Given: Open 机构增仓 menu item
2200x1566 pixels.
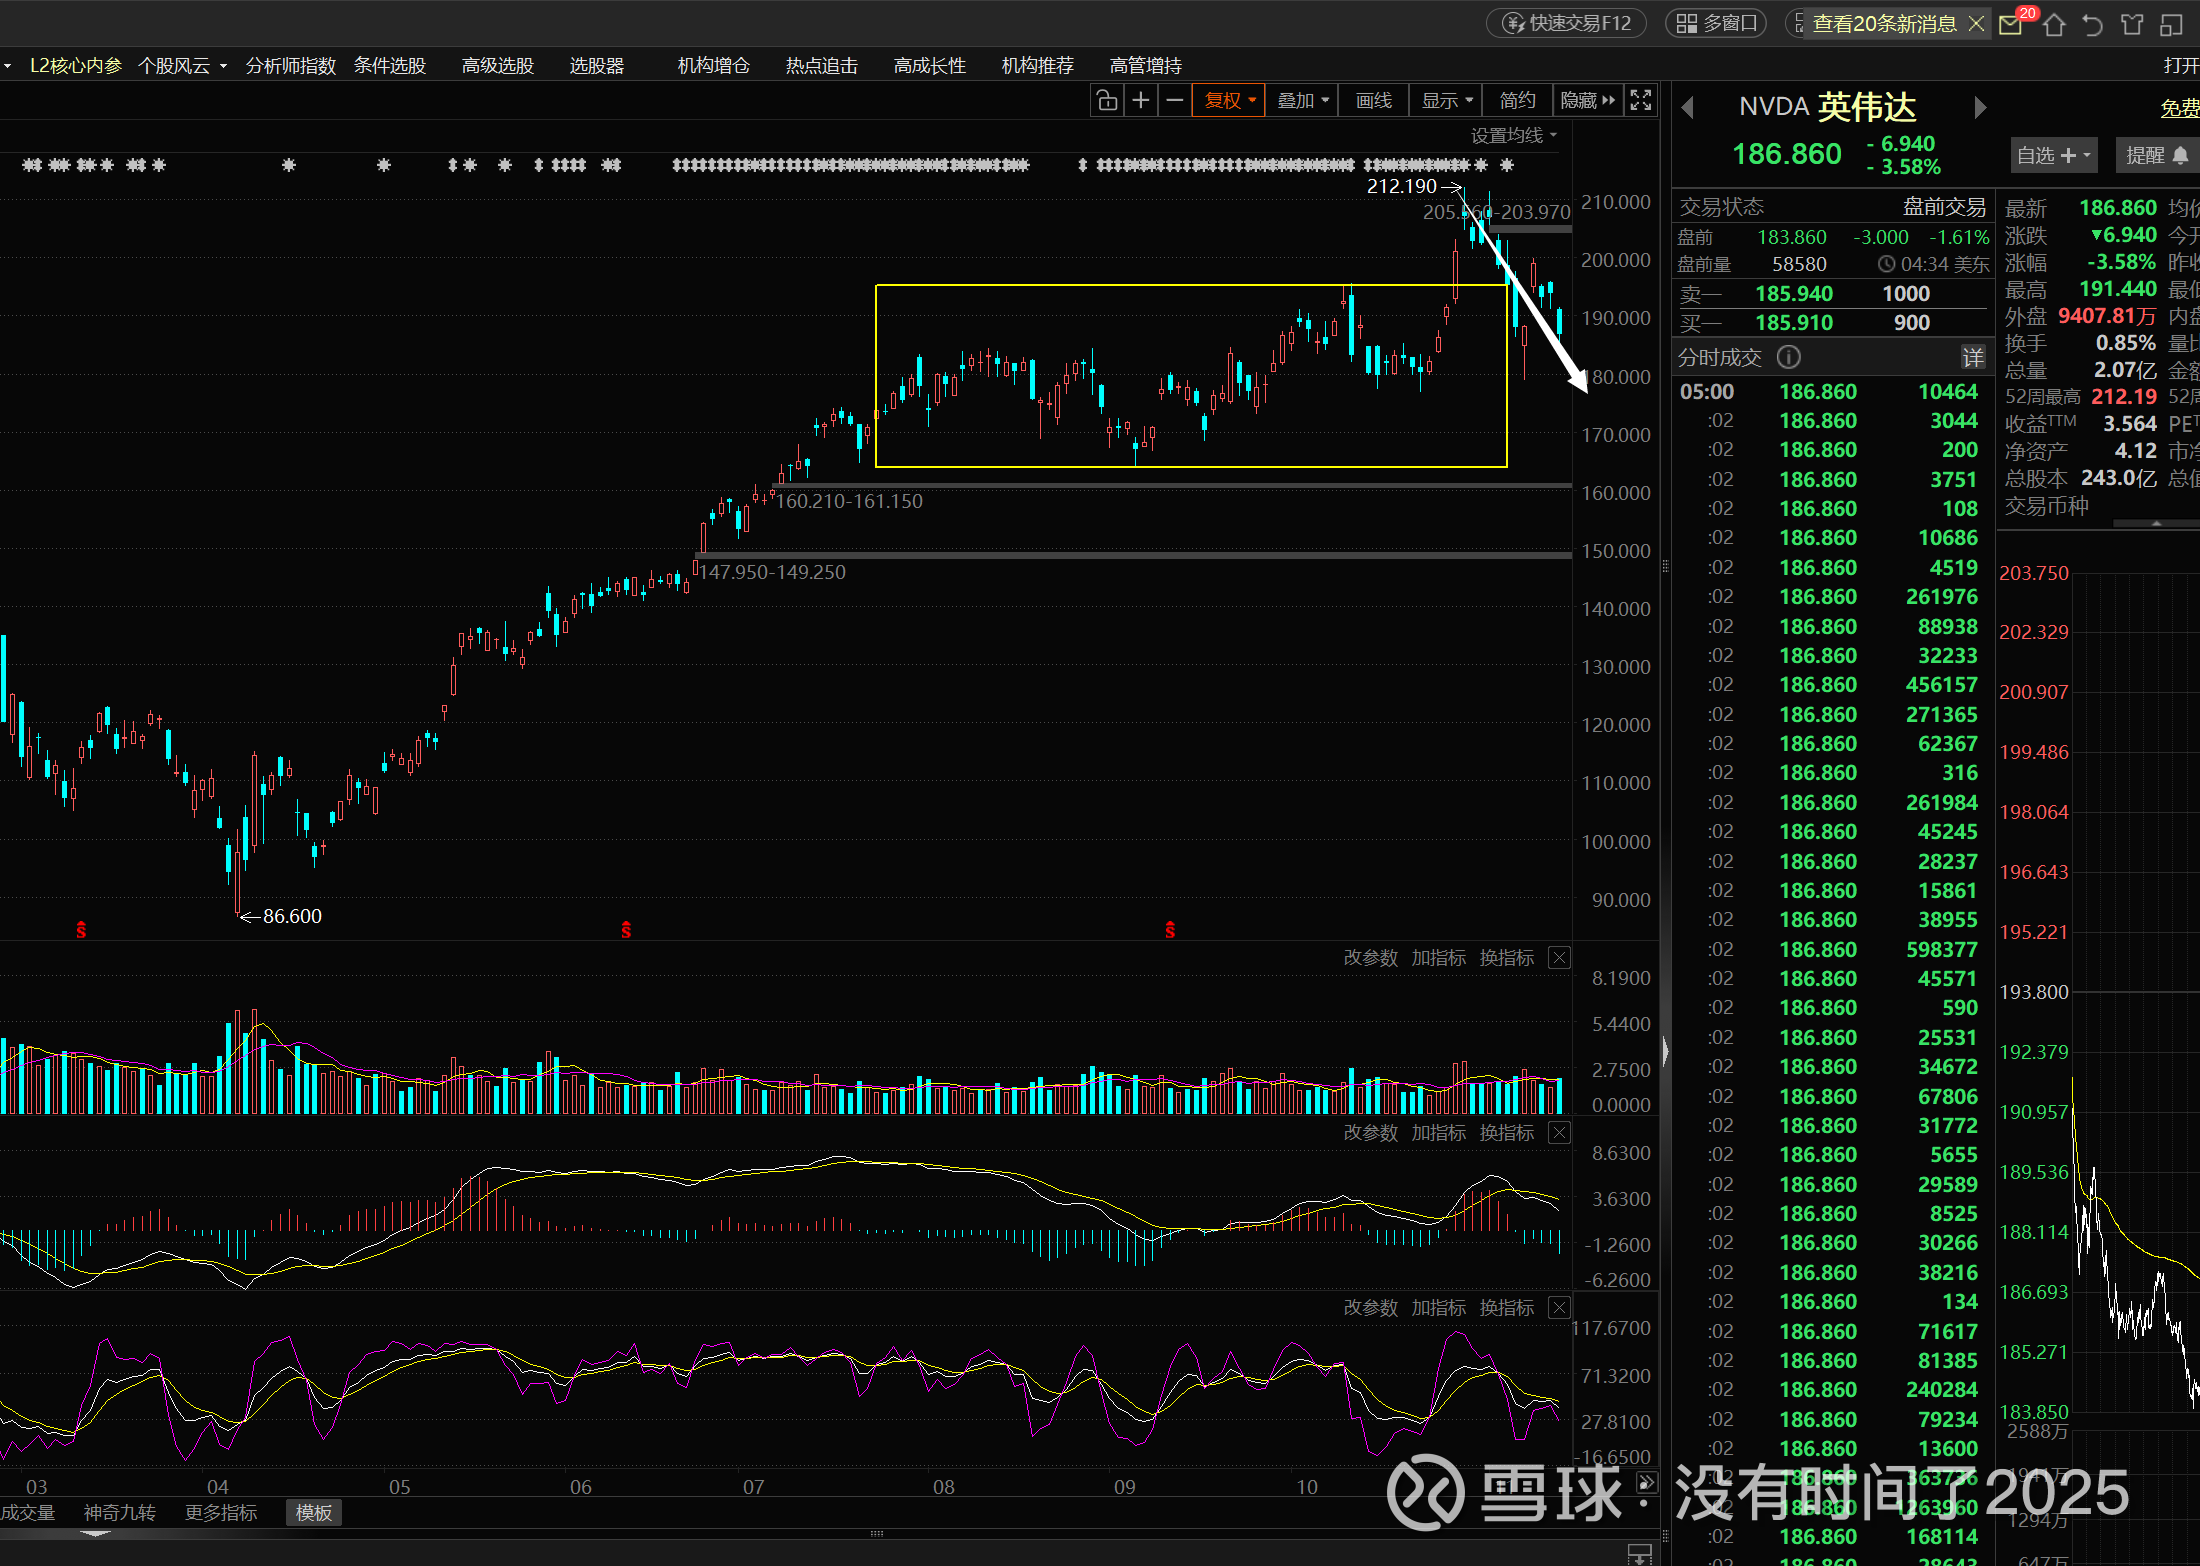Looking at the screenshot, I should point(713,66).
